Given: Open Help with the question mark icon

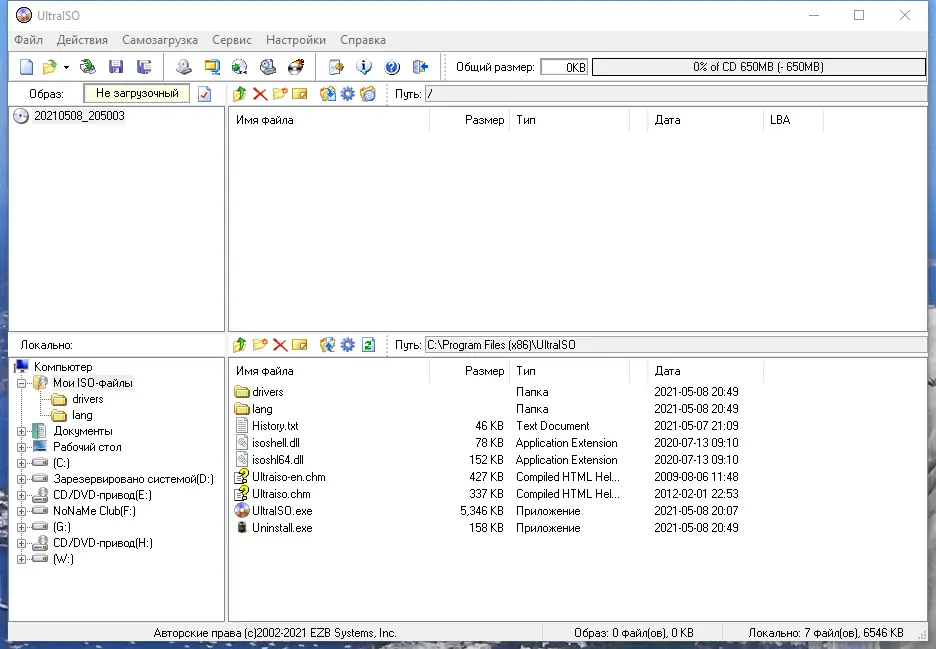Looking at the screenshot, I should (392, 67).
